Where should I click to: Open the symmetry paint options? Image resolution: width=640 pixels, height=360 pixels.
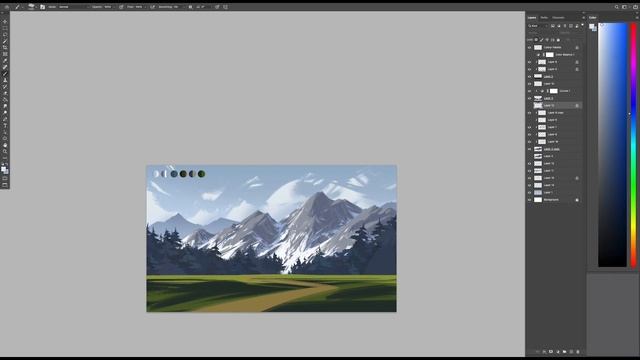tap(225, 7)
